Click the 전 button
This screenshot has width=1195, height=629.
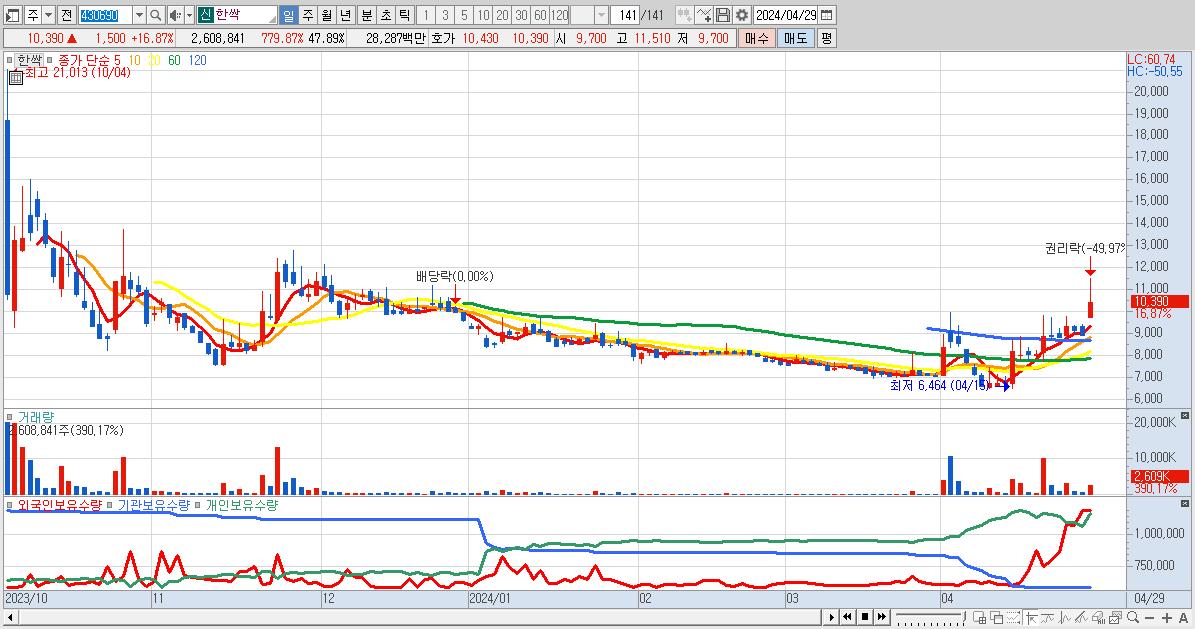coord(66,15)
